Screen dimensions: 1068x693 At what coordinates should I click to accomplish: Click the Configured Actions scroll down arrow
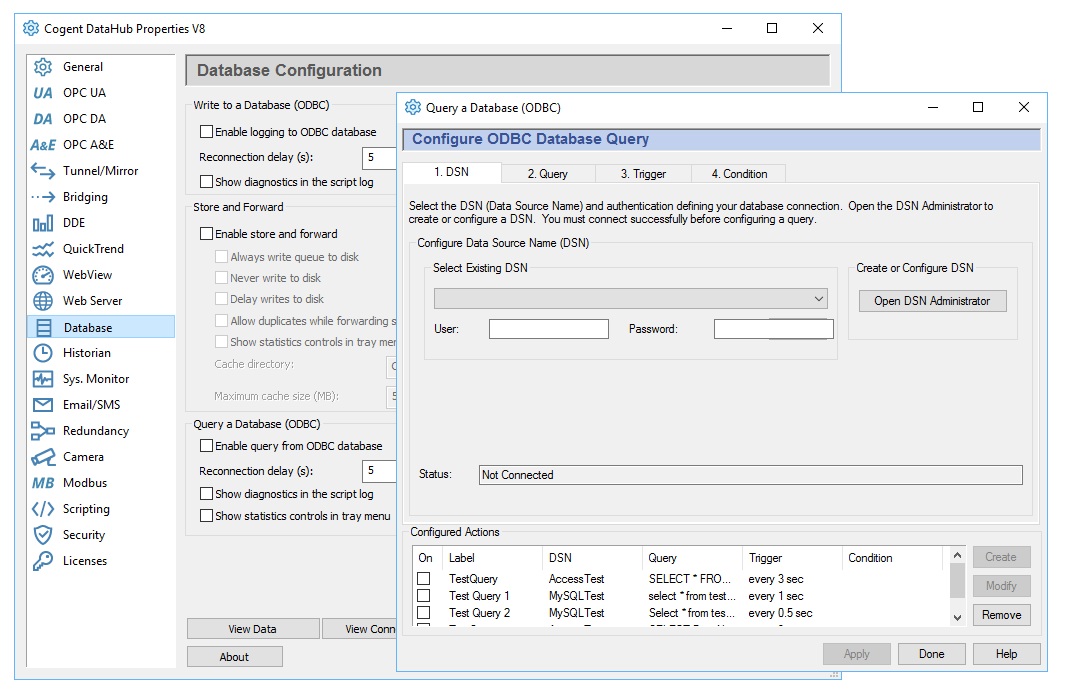click(957, 617)
